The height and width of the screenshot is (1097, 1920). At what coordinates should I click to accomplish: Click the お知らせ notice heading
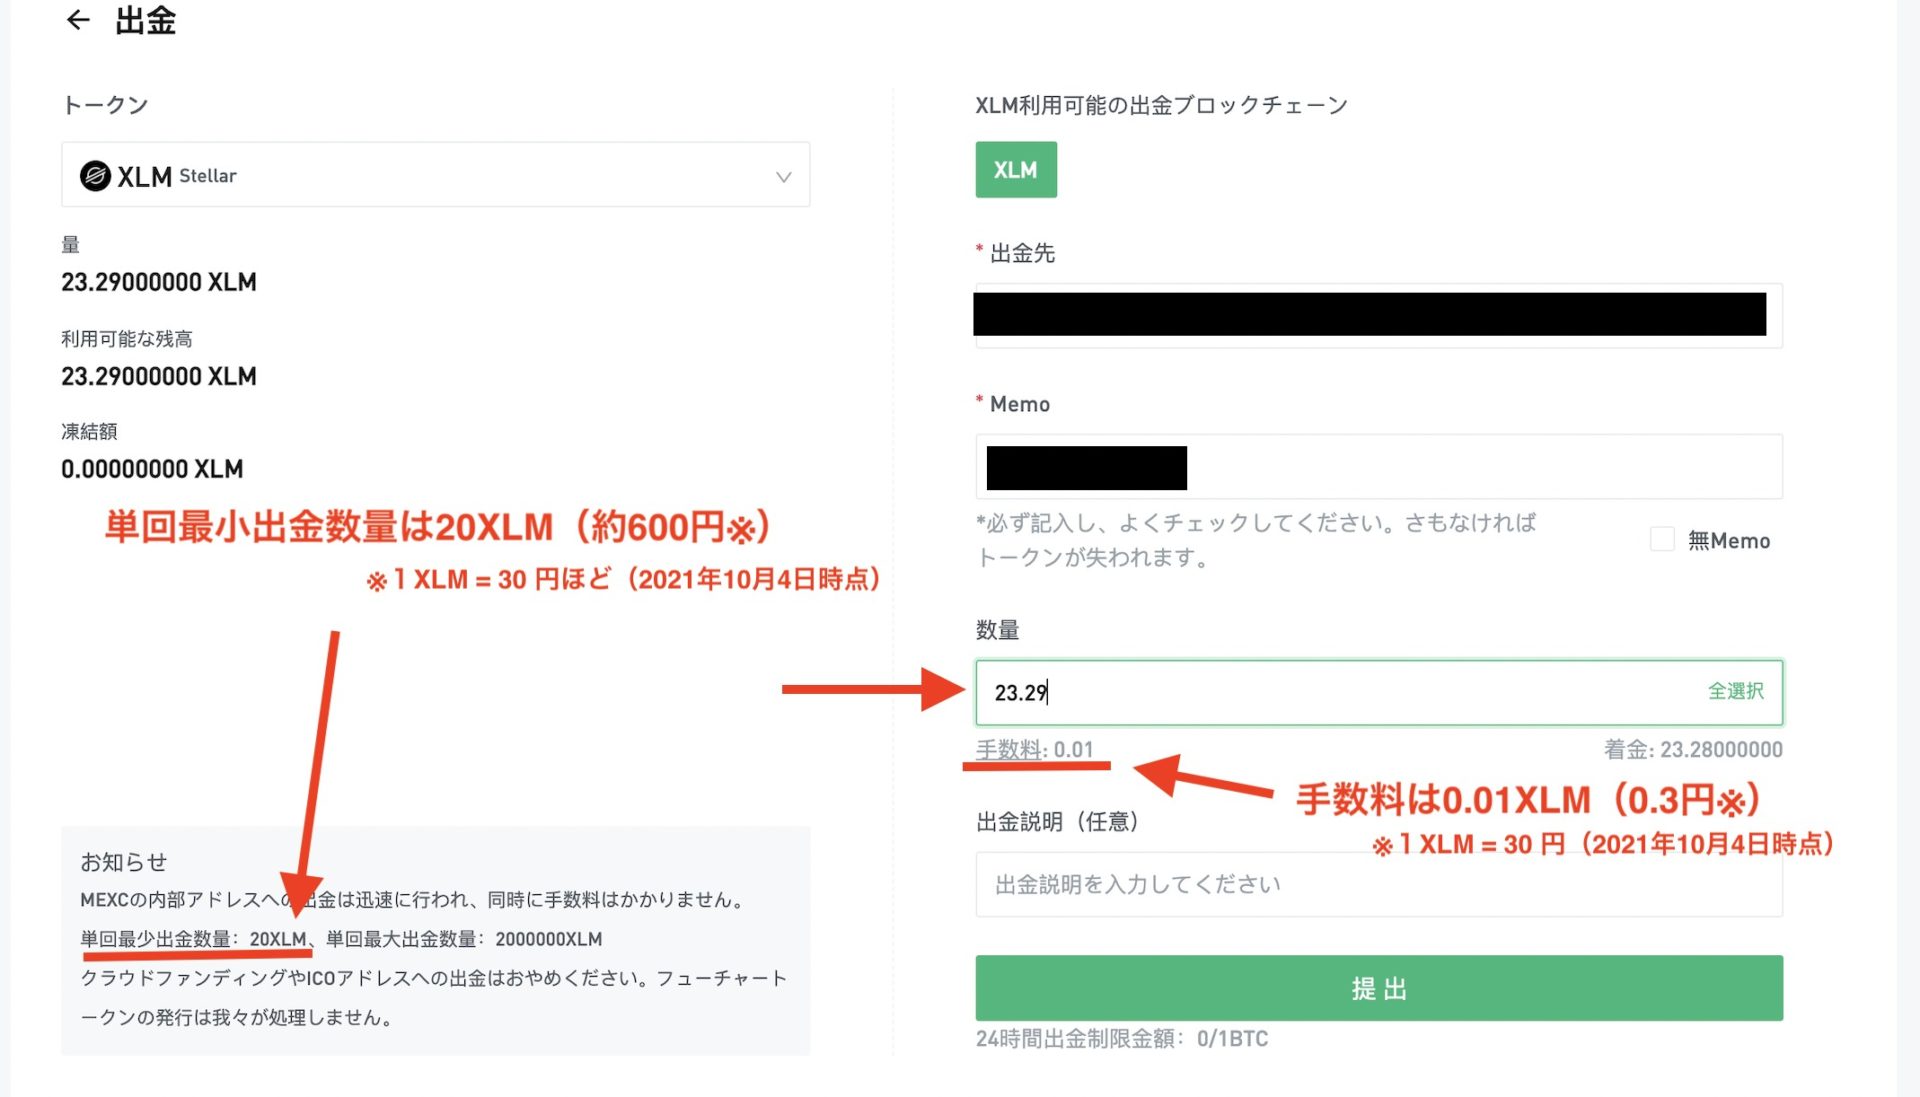123,862
